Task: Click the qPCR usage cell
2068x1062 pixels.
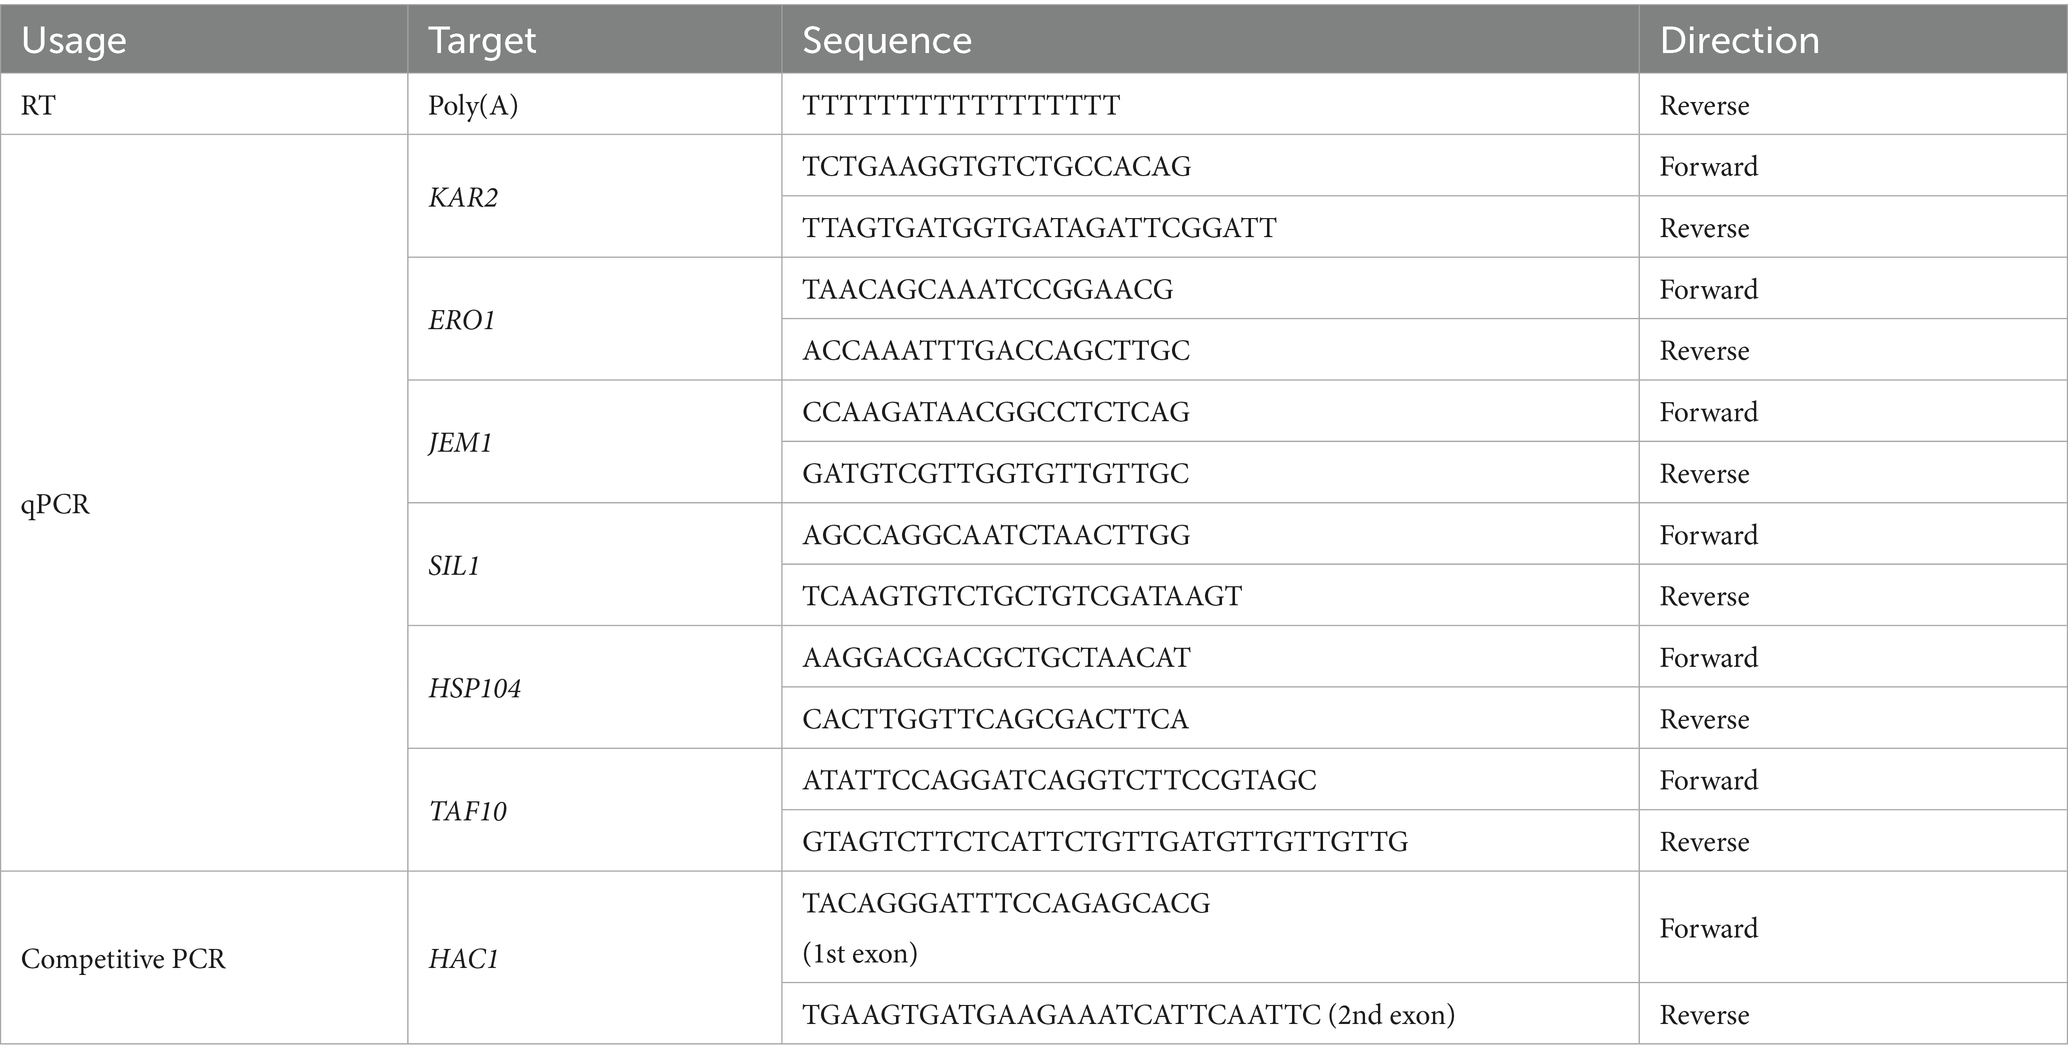Action: tap(204, 503)
